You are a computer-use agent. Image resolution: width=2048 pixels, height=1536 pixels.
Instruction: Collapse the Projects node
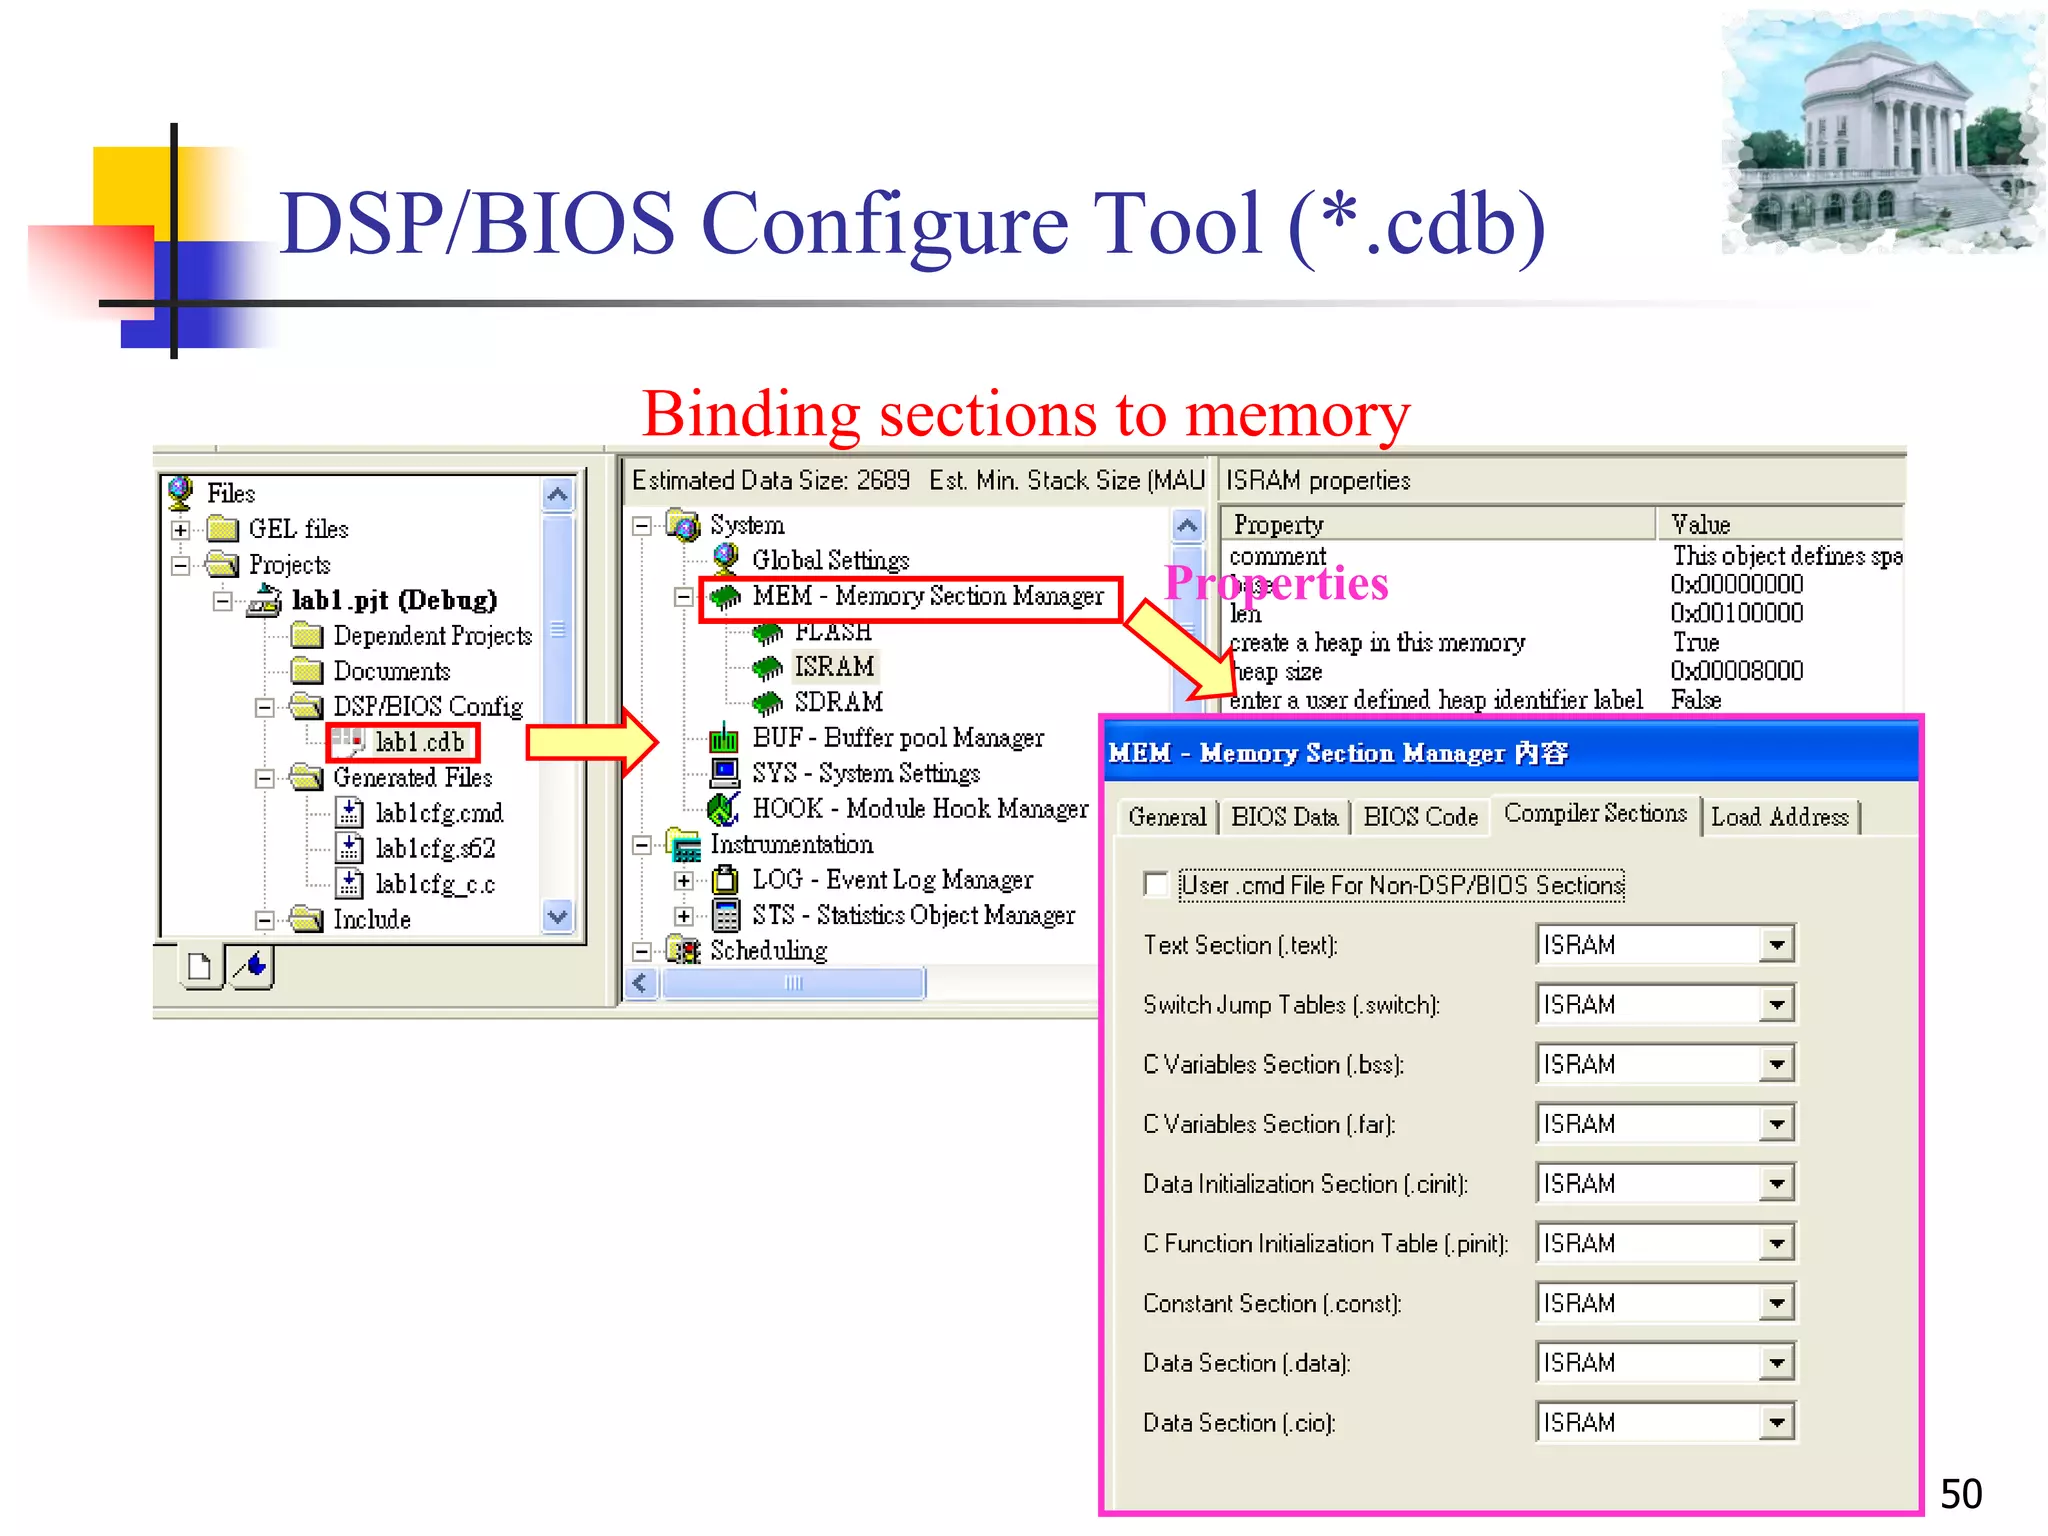click(181, 566)
